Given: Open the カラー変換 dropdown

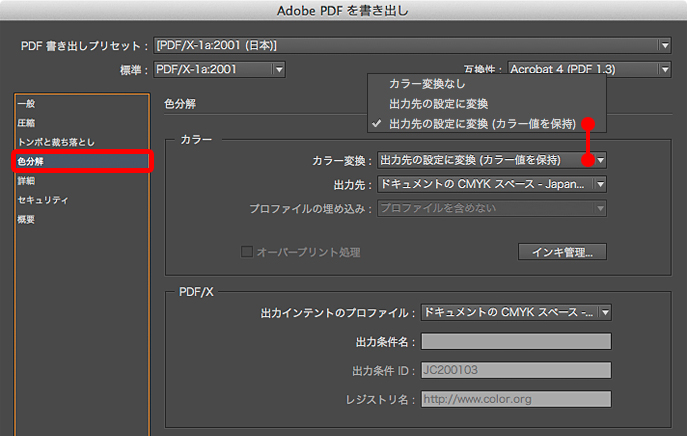Looking at the screenshot, I should click(x=492, y=160).
